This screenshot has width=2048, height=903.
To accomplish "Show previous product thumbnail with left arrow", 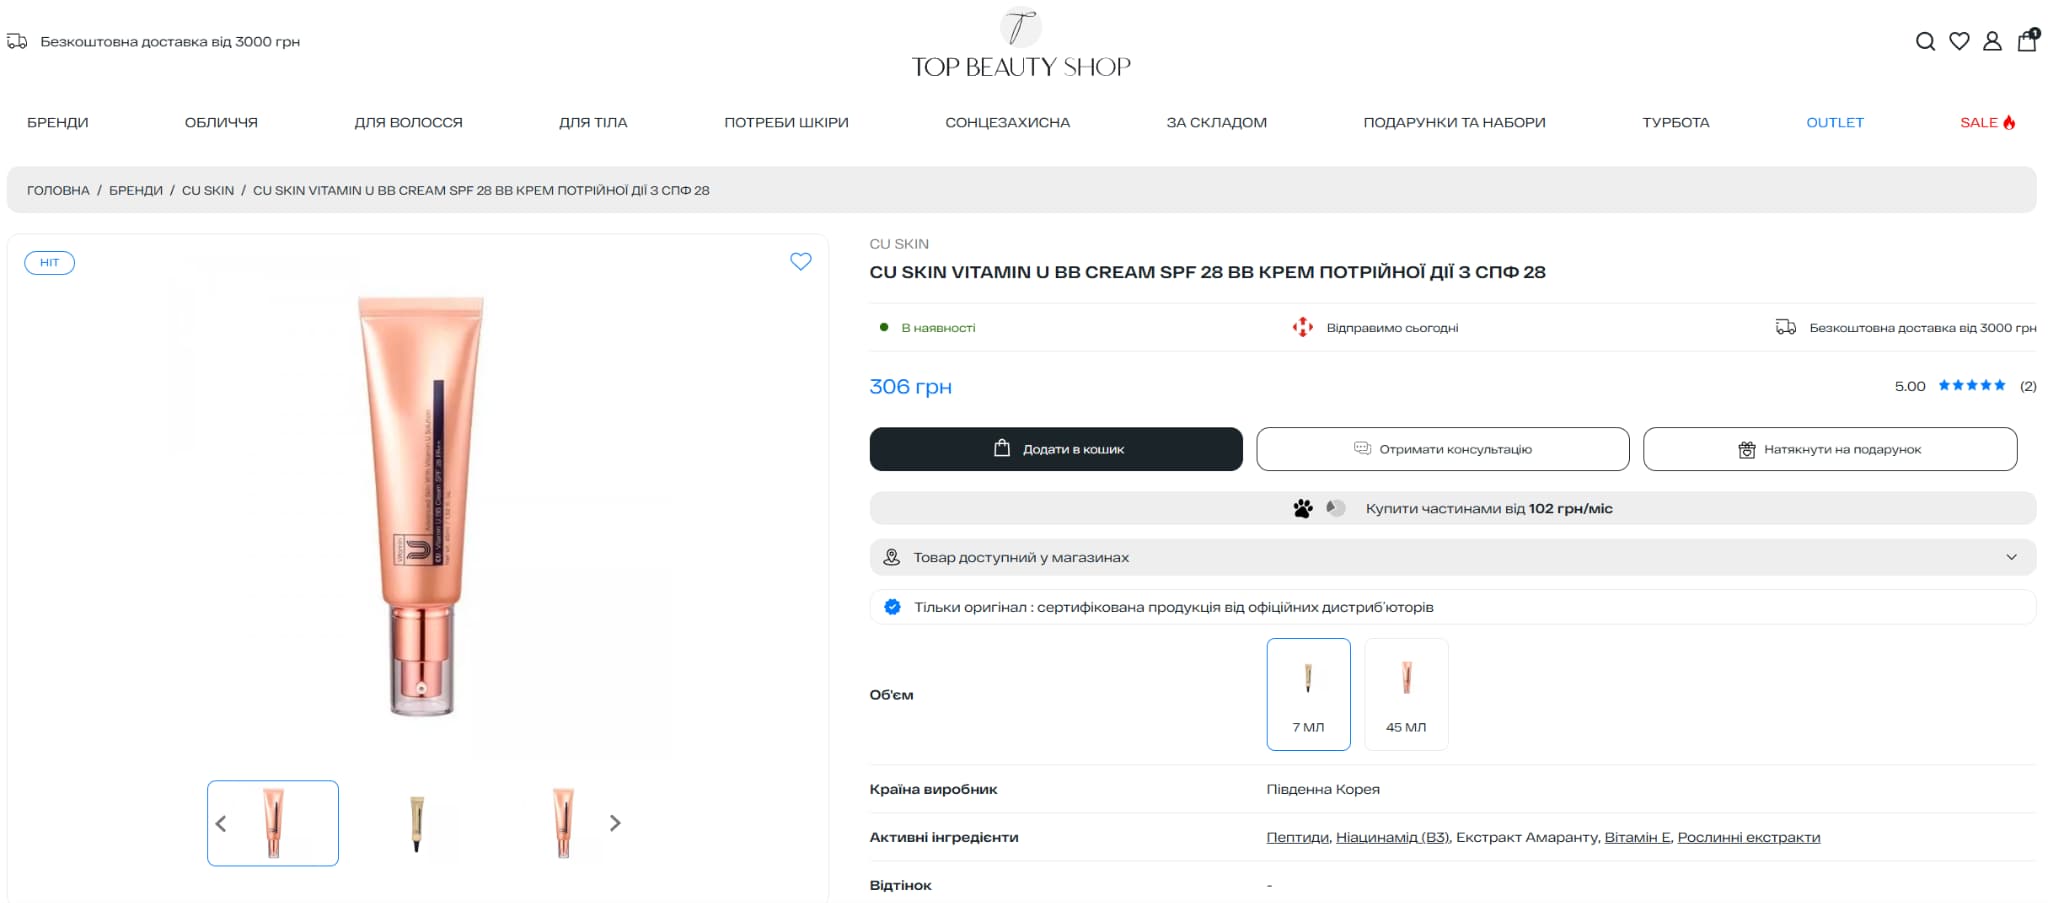I will (221, 823).
